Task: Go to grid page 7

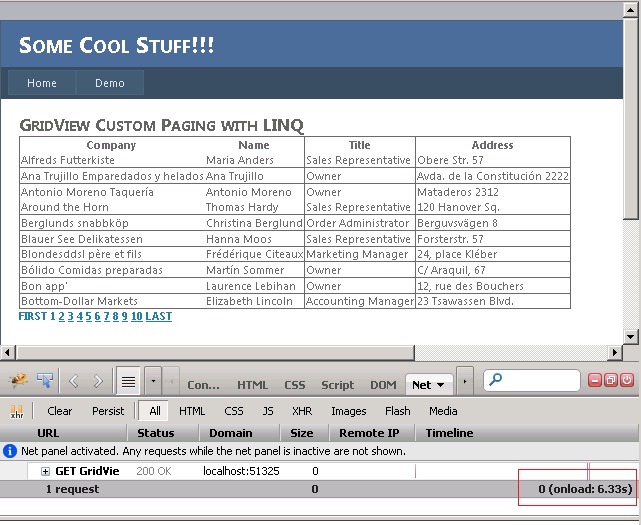Action: [106, 316]
